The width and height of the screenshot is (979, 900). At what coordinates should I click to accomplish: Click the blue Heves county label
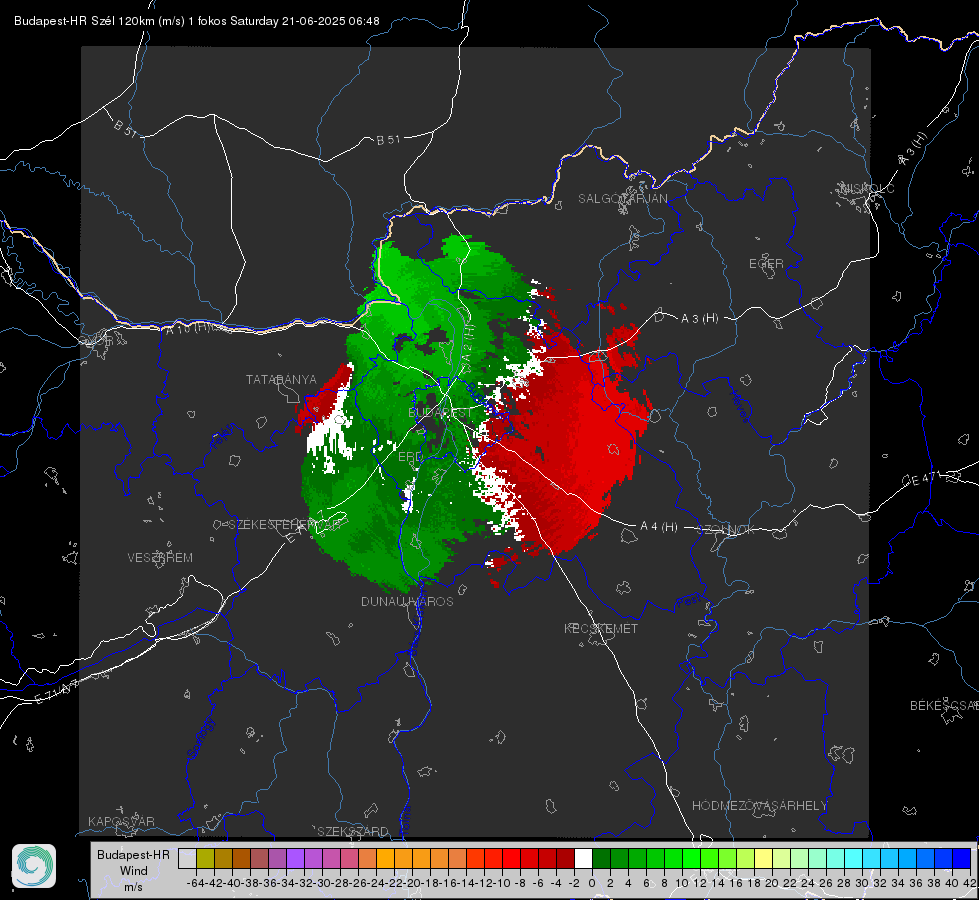pyautogui.click(x=739, y=406)
